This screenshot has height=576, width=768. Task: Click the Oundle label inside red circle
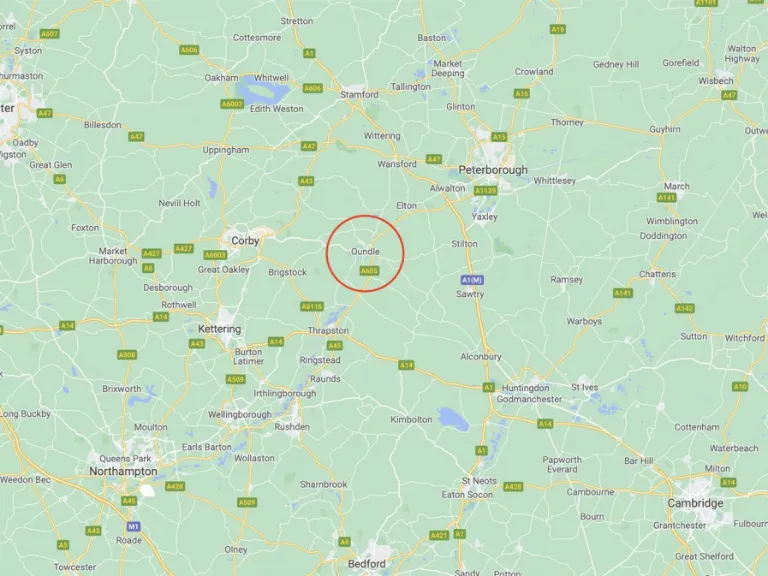click(365, 252)
